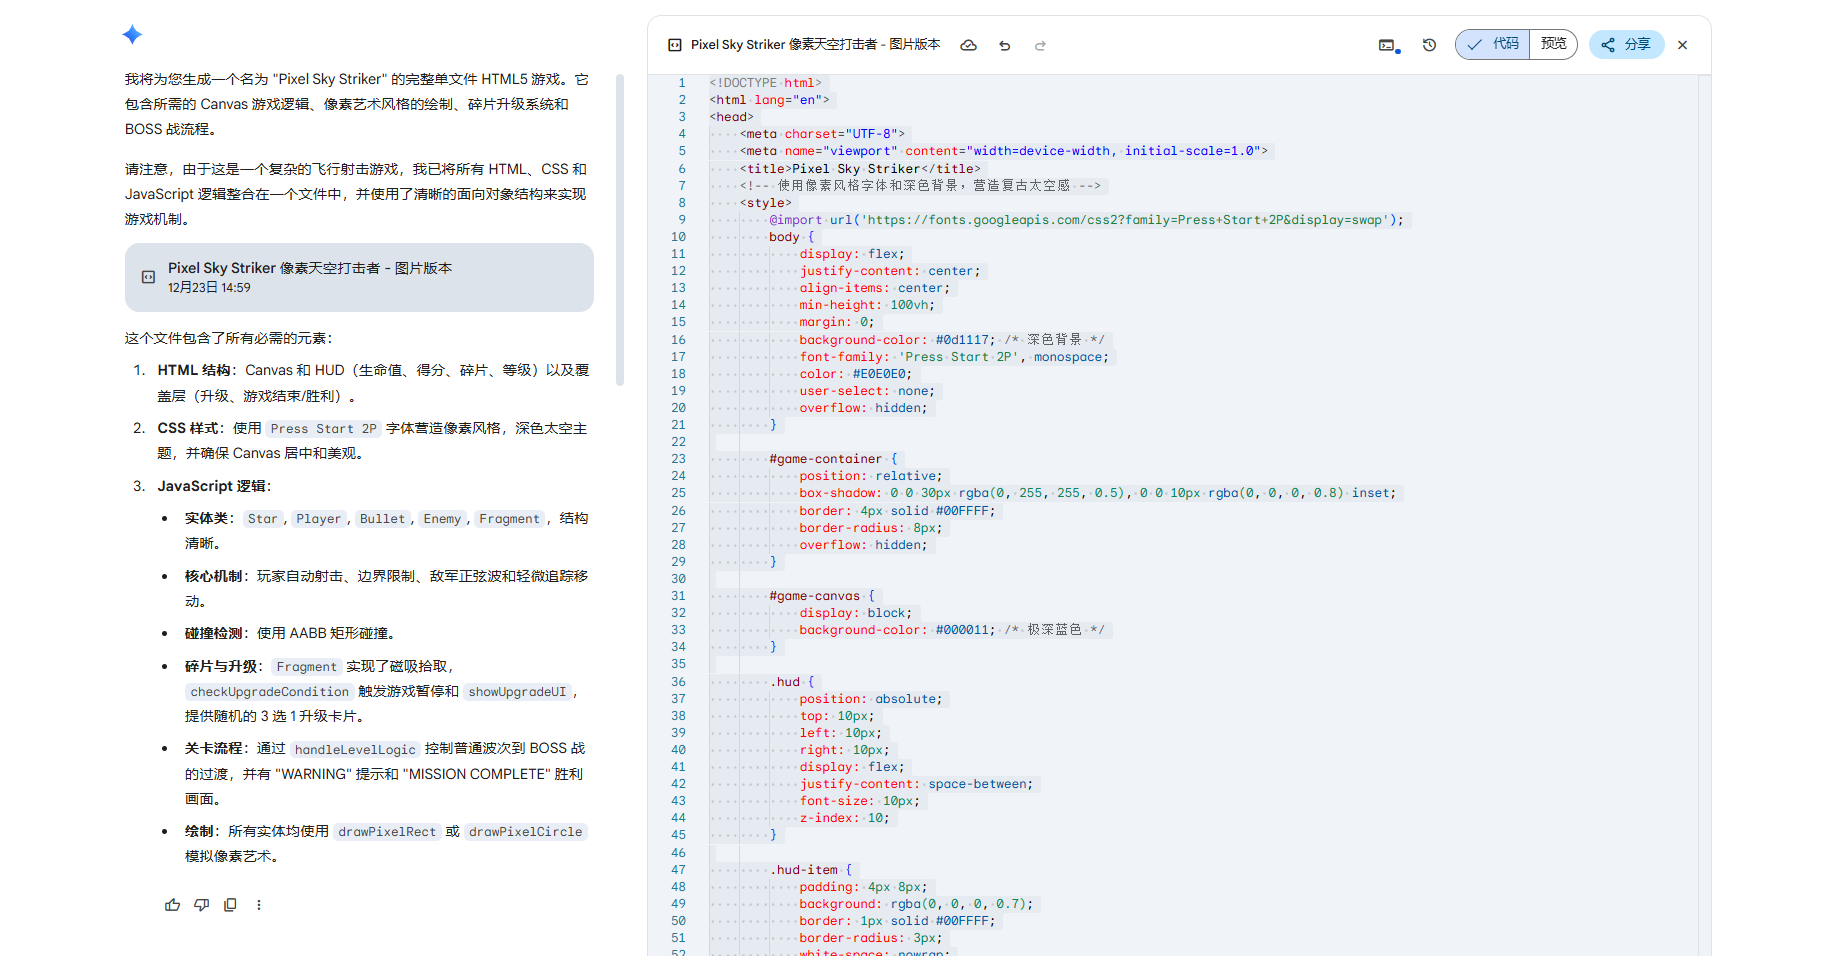Click the redo arrow icon
Viewport: 1822px width, 956px height.
[1040, 45]
